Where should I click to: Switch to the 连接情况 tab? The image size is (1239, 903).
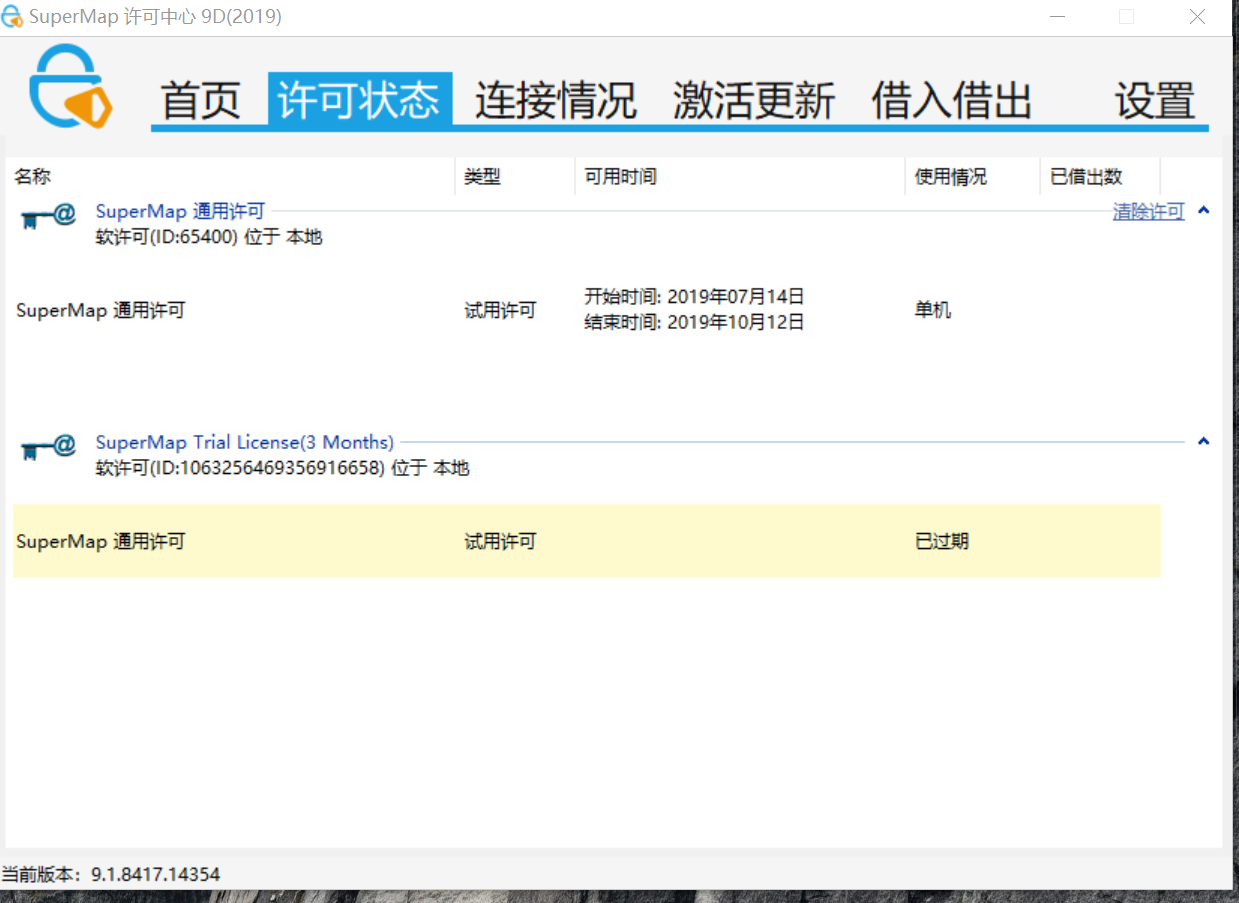[556, 100]
